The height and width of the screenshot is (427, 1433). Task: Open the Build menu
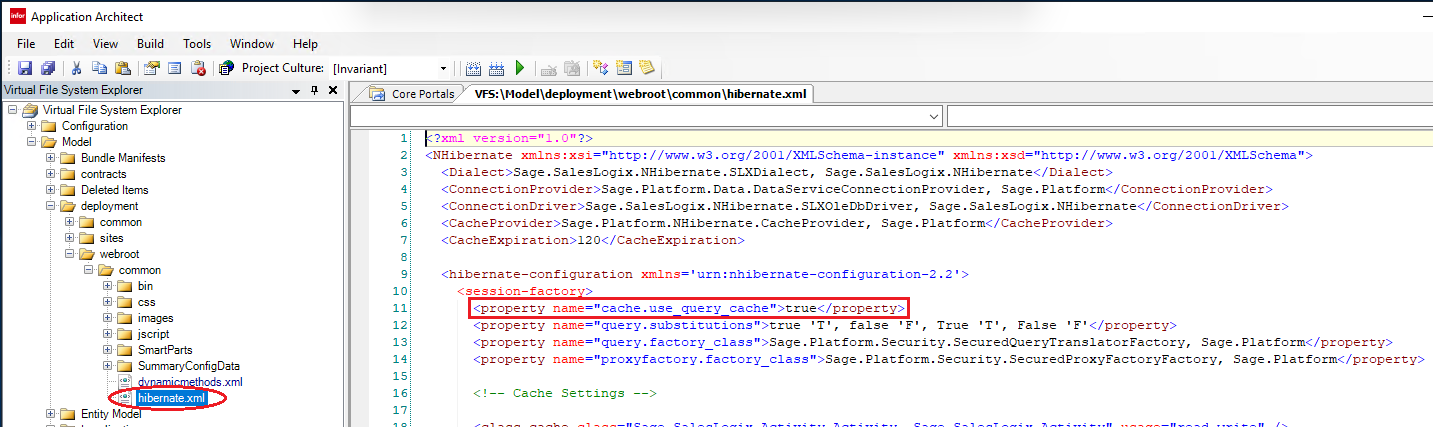pos(151,44)
